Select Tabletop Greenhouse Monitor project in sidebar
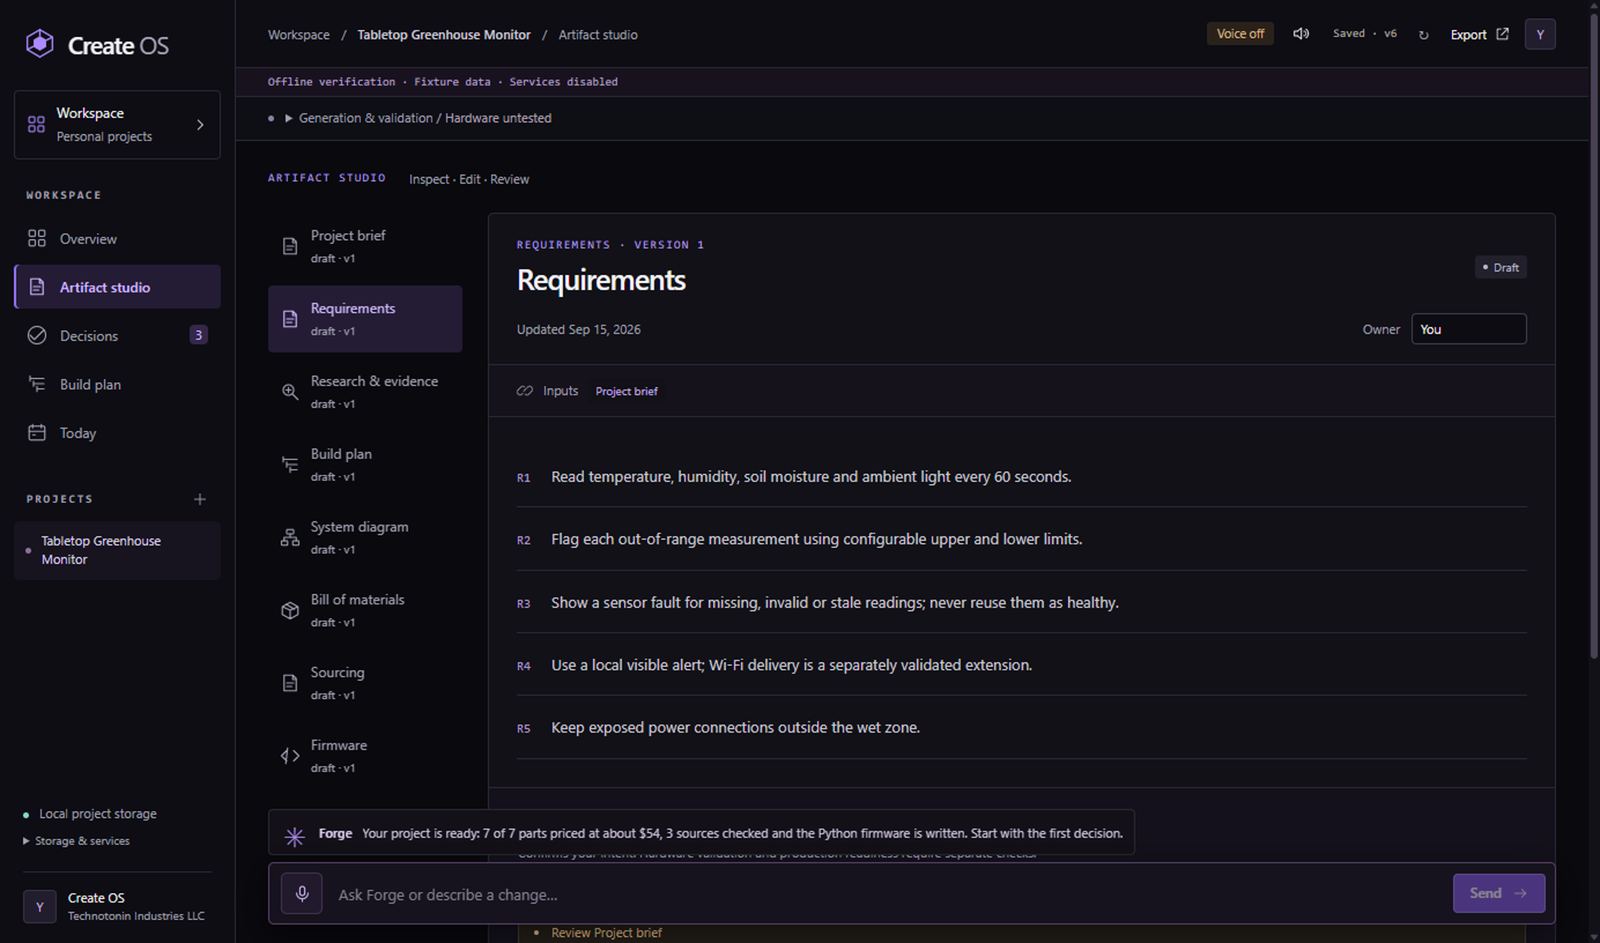This screenshot has height=943, width=1600. tap(117, 550)
